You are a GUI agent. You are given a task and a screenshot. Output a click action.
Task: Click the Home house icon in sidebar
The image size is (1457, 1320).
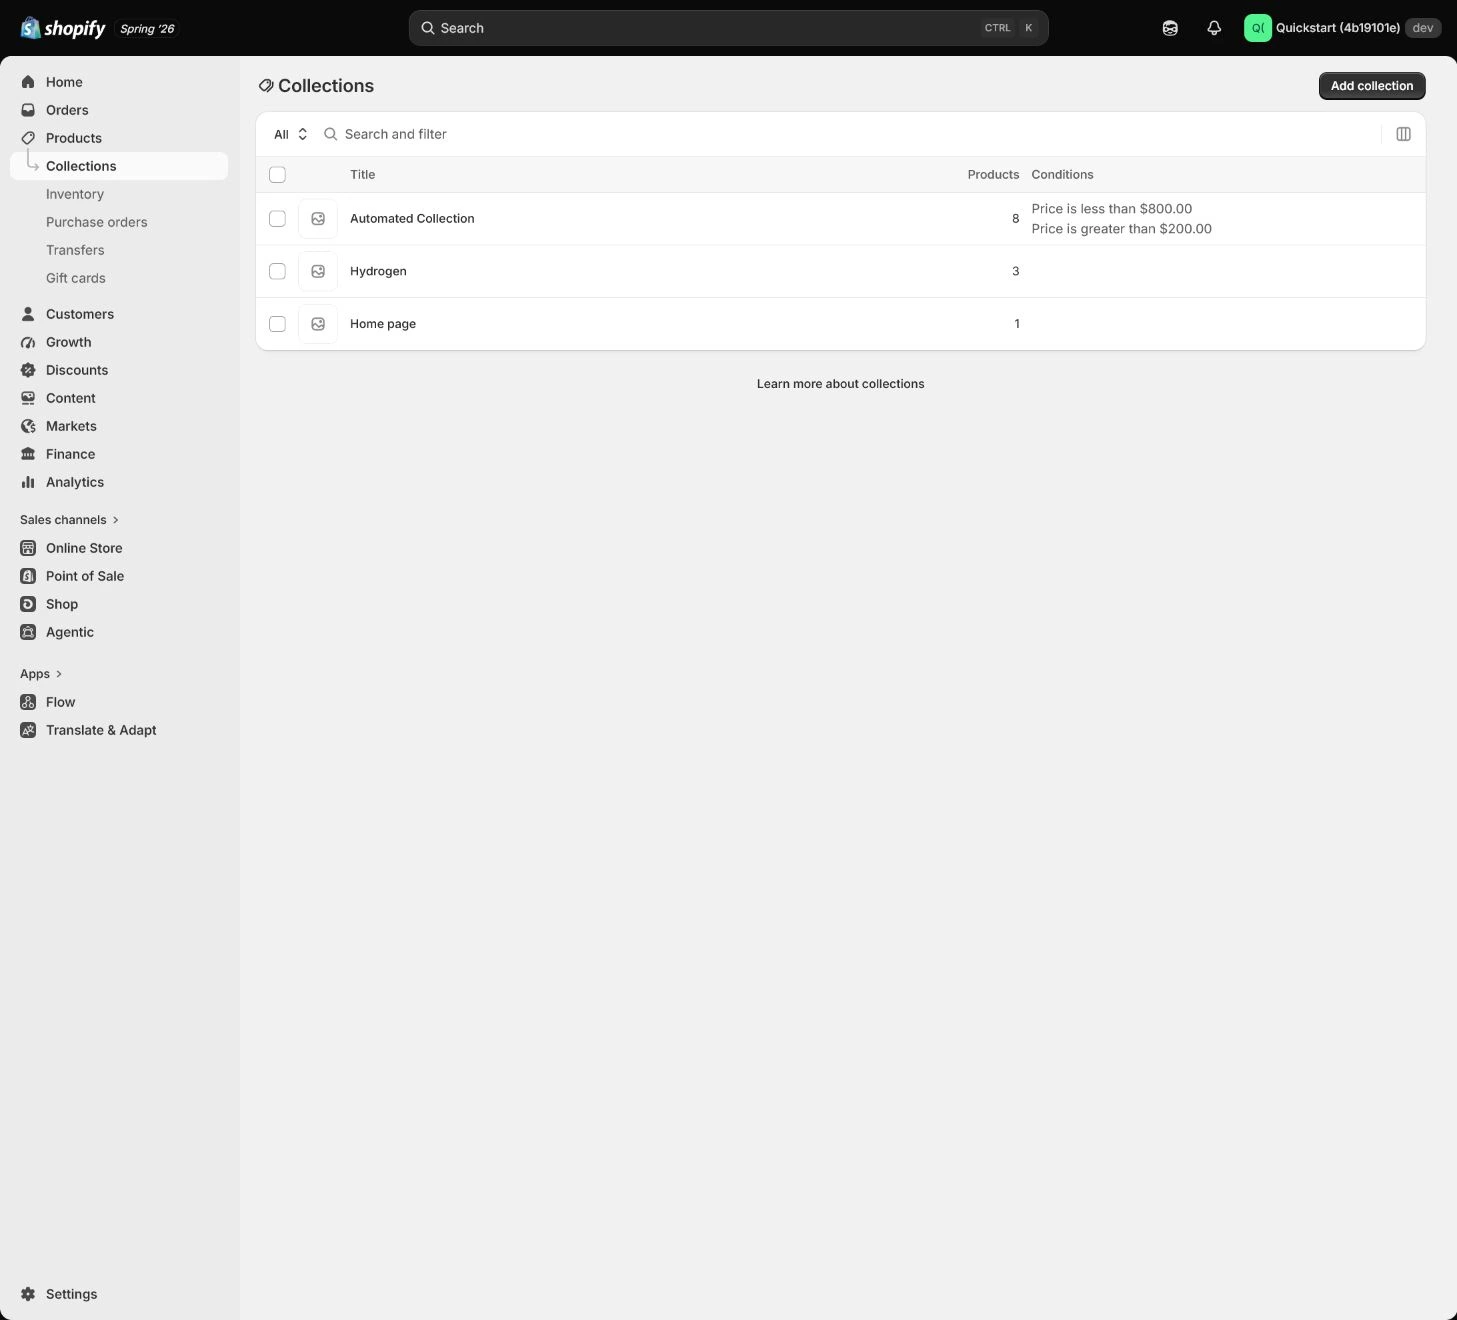[x=28, y=82]
